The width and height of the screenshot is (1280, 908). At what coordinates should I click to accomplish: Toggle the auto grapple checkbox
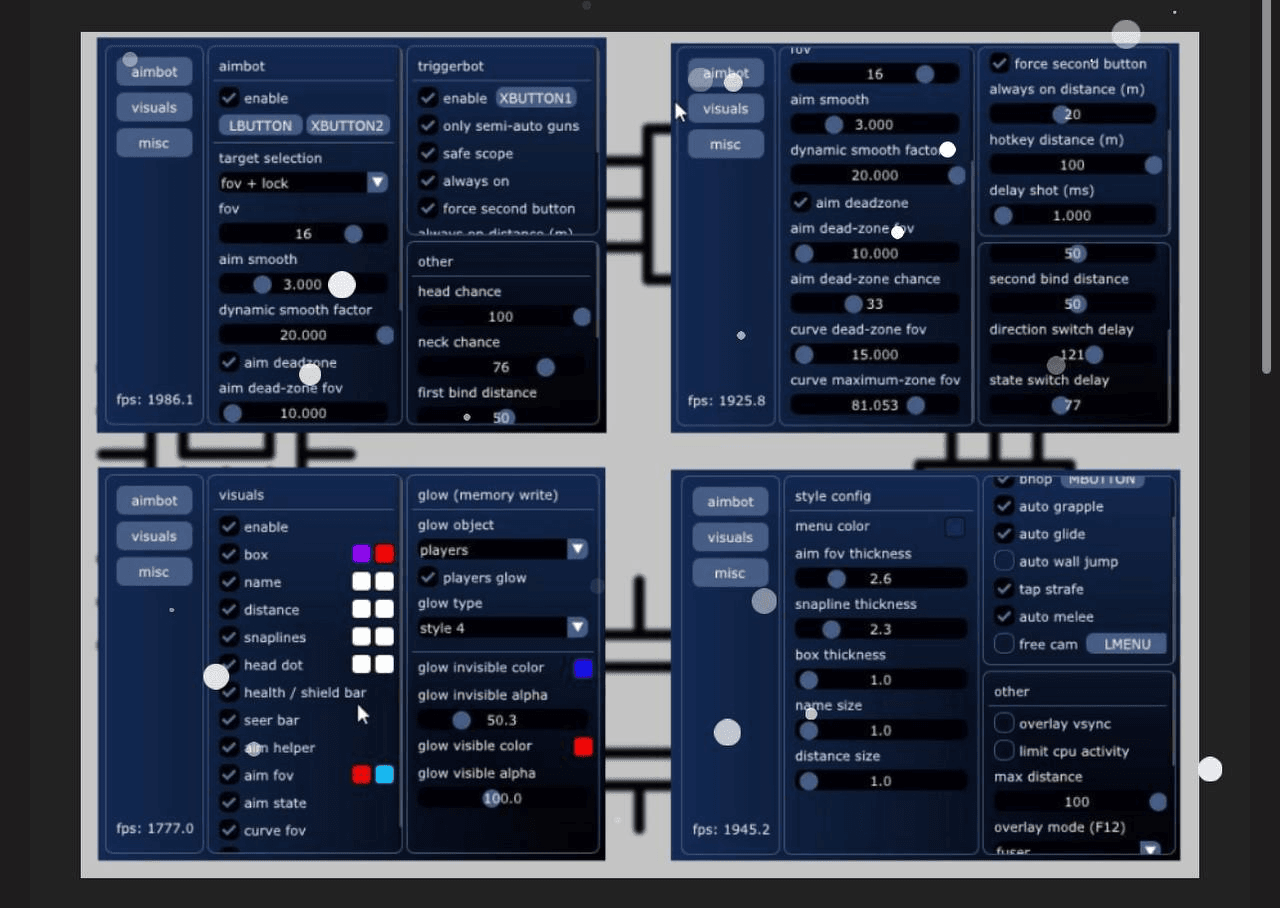click(x=1004, y=506)
